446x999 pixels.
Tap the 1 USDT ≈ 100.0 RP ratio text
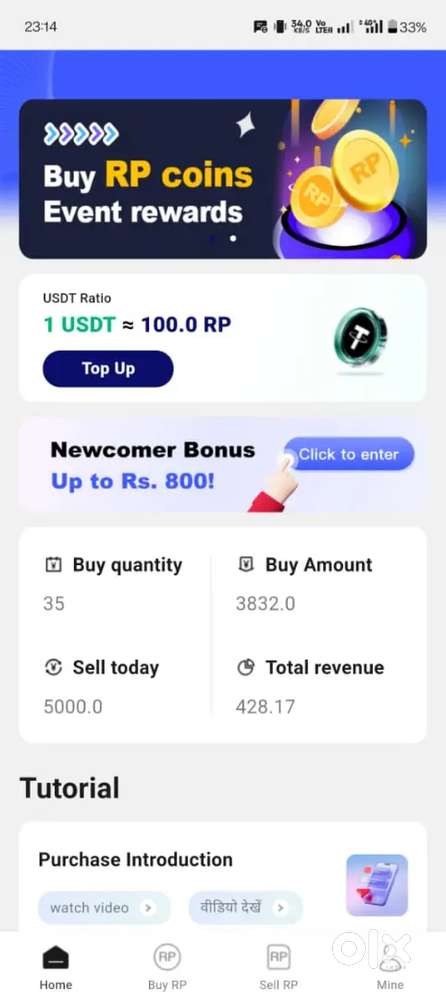coord(137,325)
